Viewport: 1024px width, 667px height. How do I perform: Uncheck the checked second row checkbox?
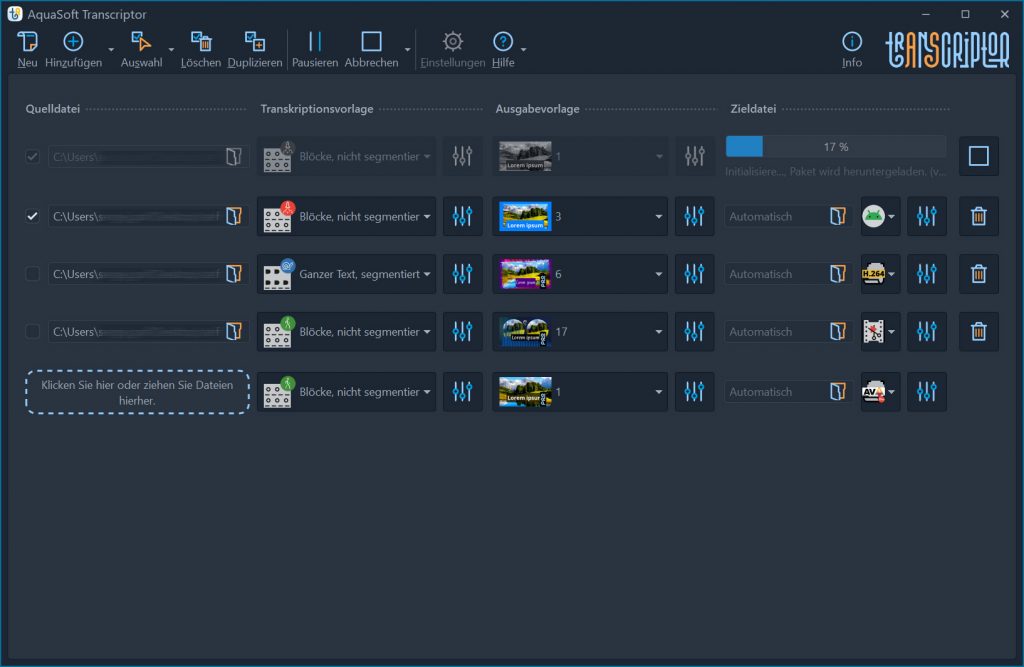click(33, 216)
